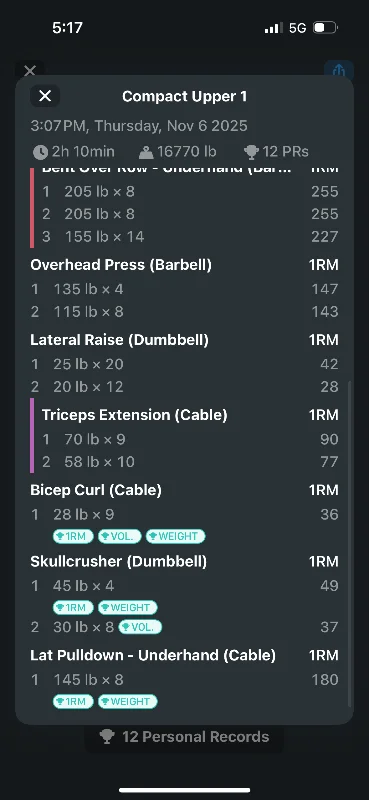Image resolution: width=369 pixels, height=800 pixels.
Task: Tap the share icon at top right
Action: click(x=339, y=70)
